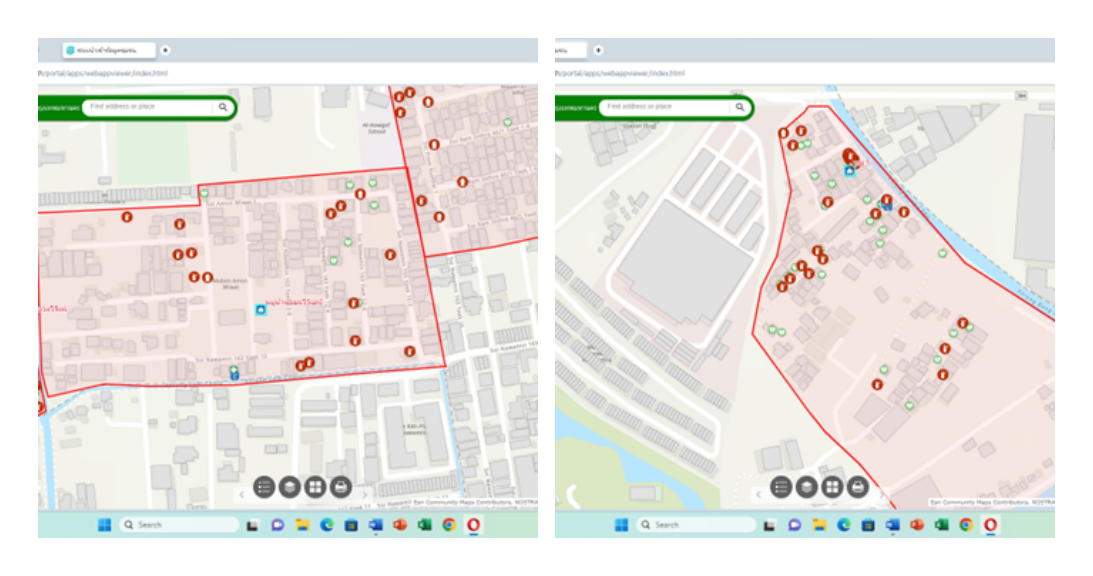The image size is (1093, 576).
Task: Open the basemap gallery widget in left map
Action: click(314, 486)
